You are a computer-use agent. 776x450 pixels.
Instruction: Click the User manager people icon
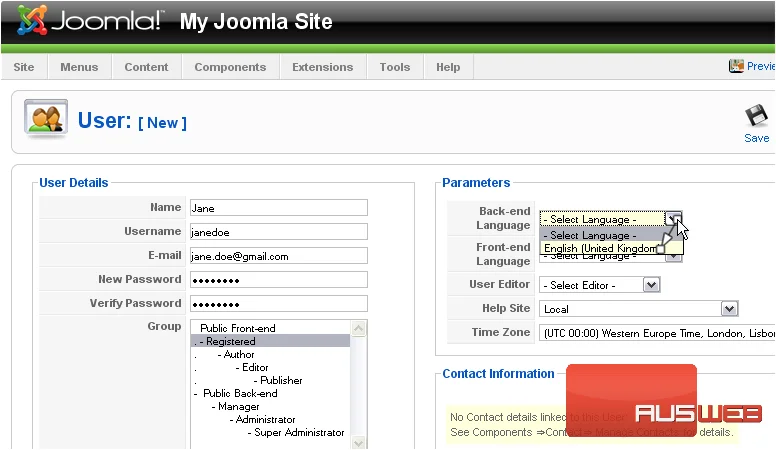tap(46, 119)
